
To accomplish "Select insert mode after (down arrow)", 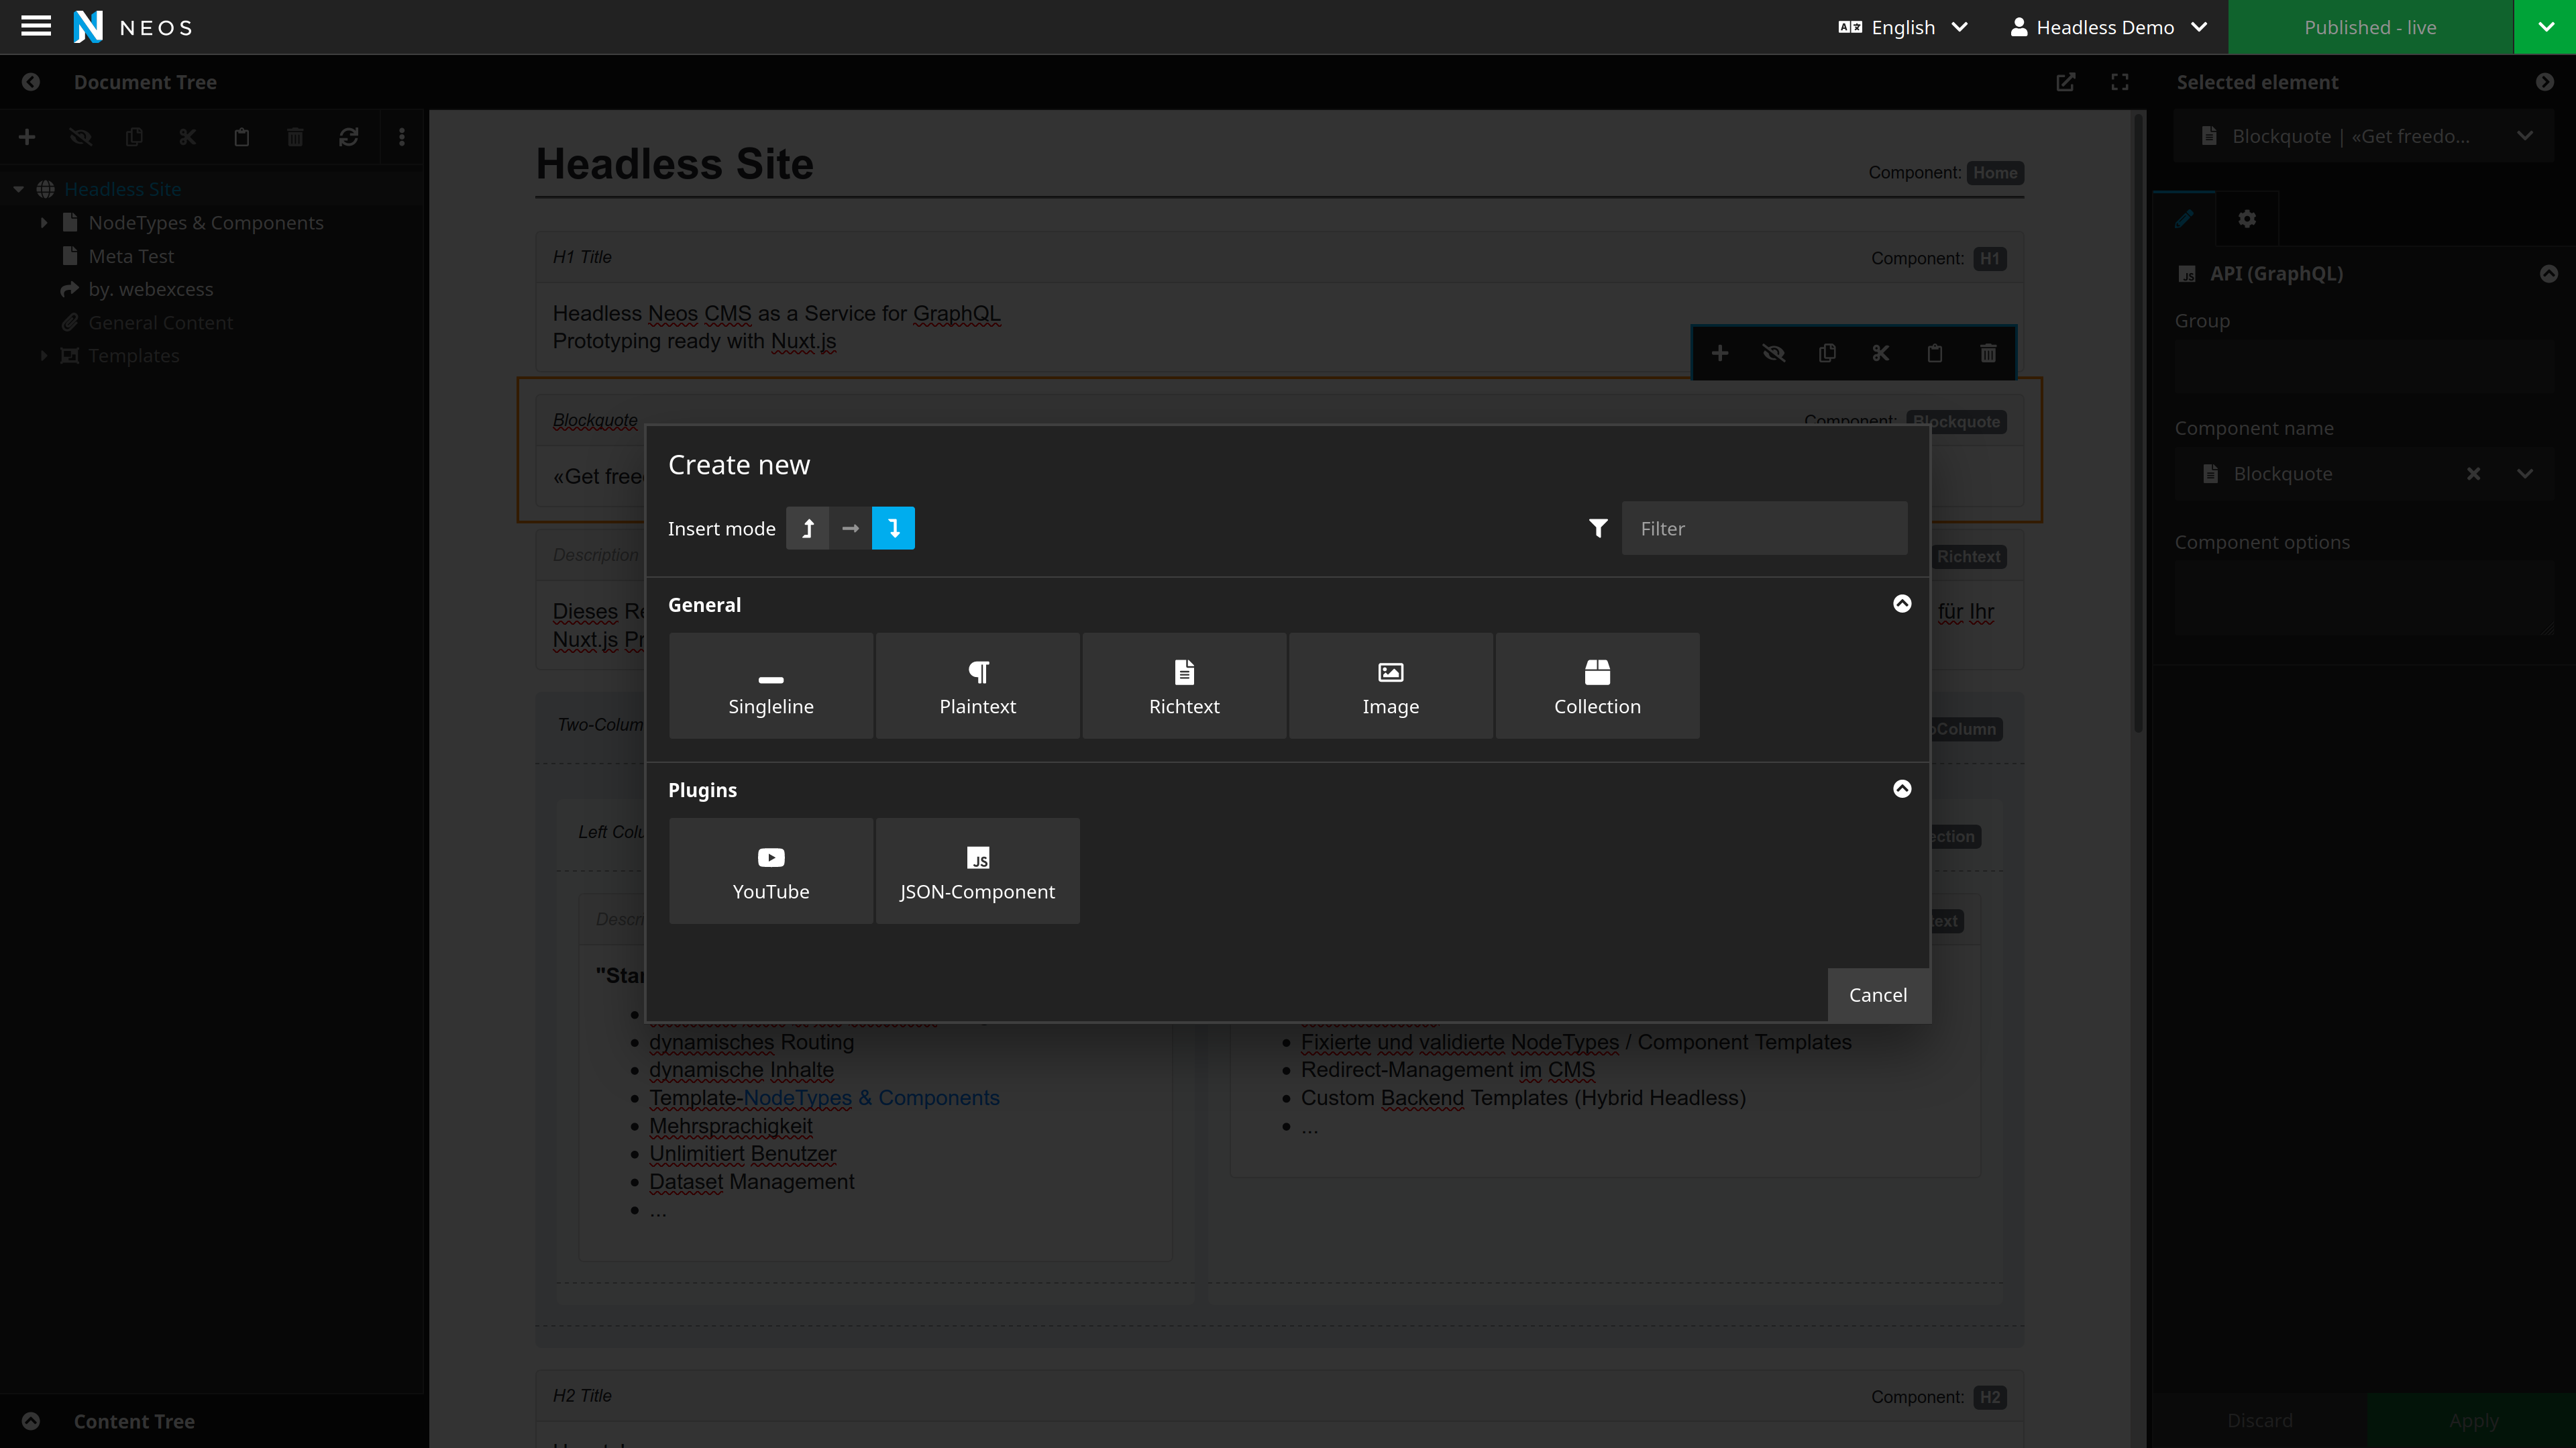I will (x=893, y=528).
